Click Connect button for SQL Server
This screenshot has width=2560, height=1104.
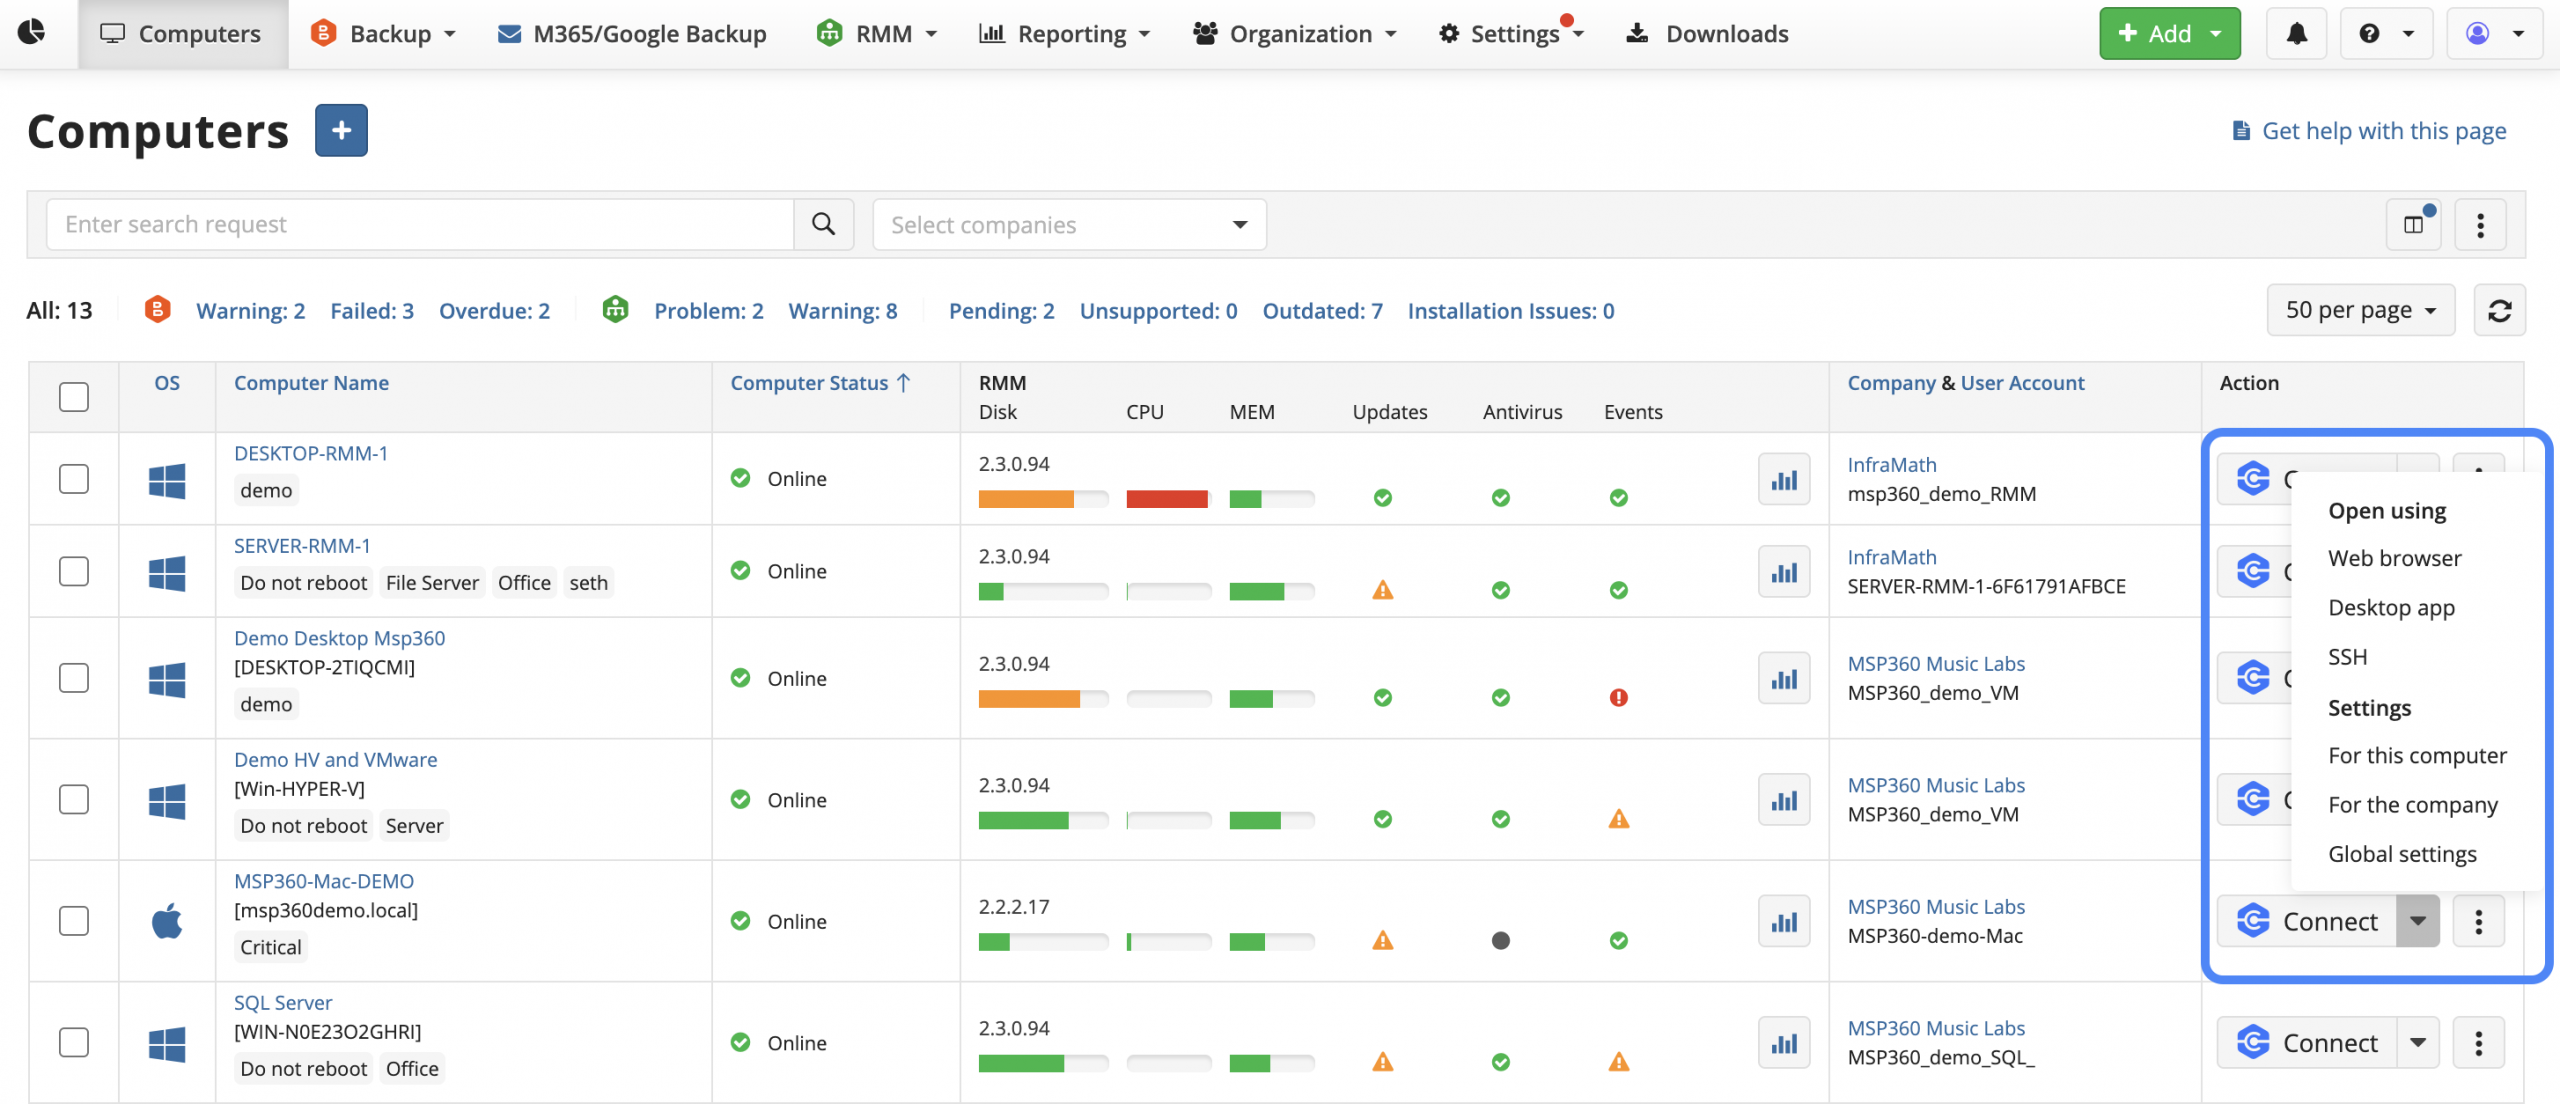click(x=2307, y=1043)
